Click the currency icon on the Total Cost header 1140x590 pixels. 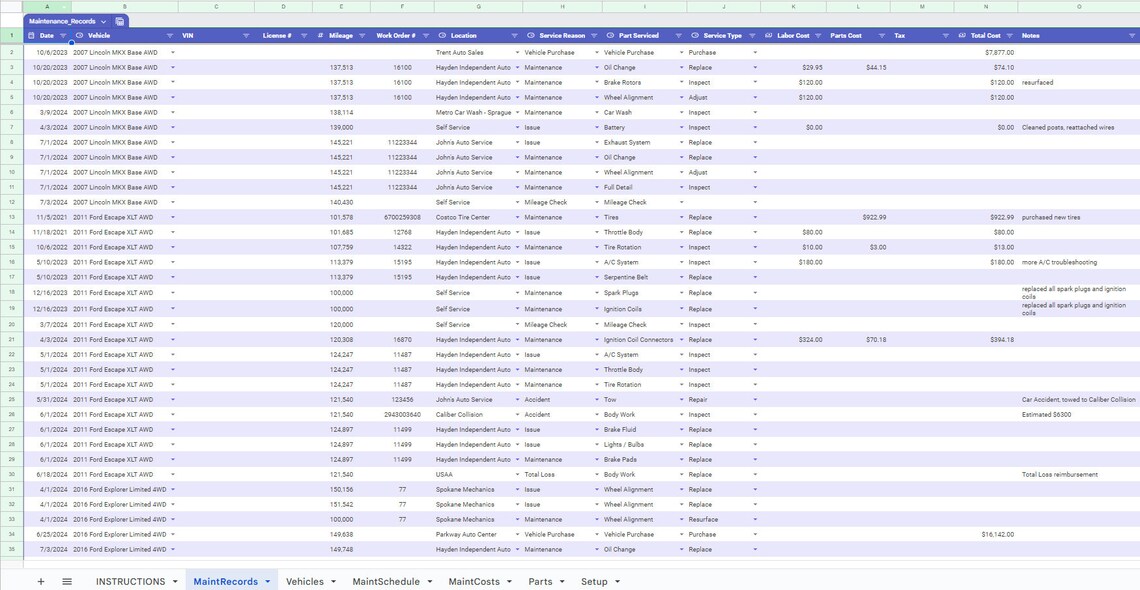coord(961,35)
